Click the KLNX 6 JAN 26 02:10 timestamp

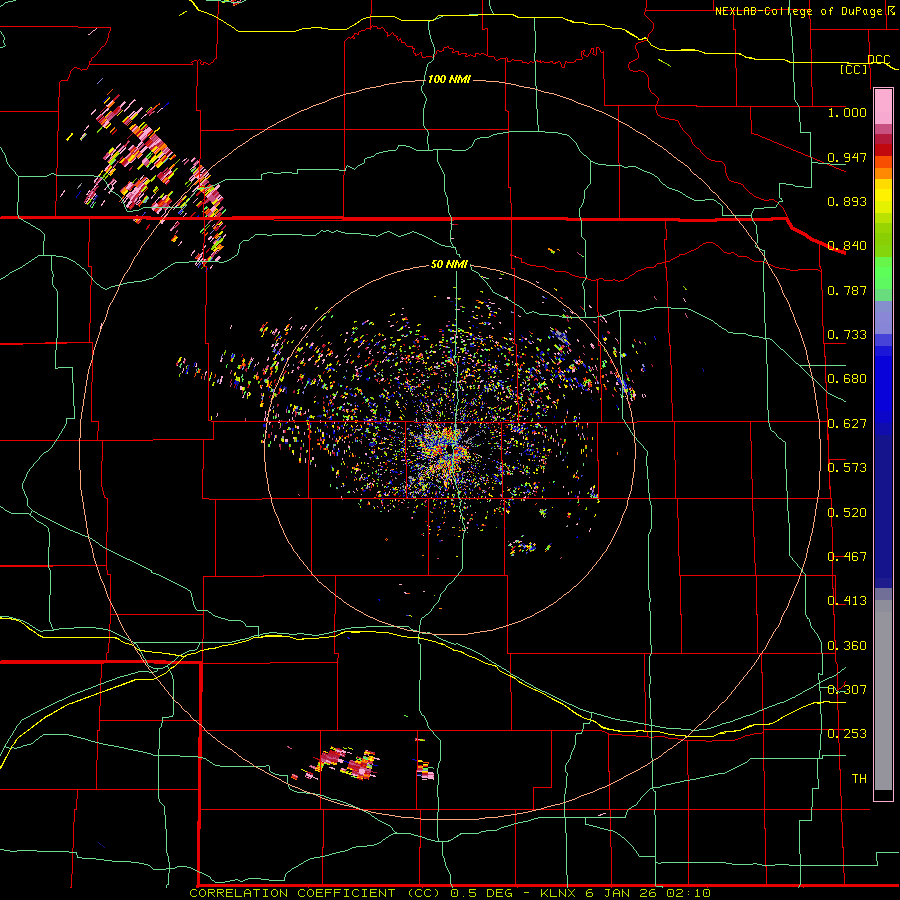625,893
